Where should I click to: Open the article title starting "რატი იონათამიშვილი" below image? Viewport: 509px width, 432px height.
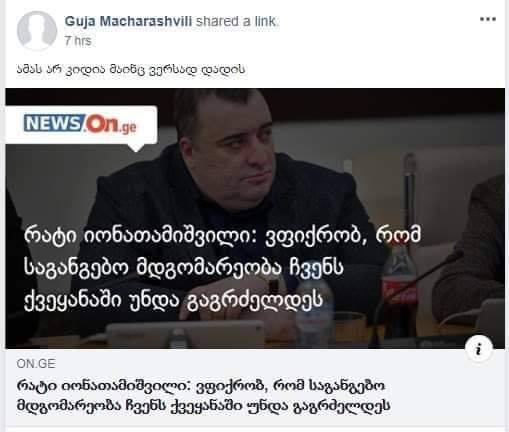coord(204,396)
